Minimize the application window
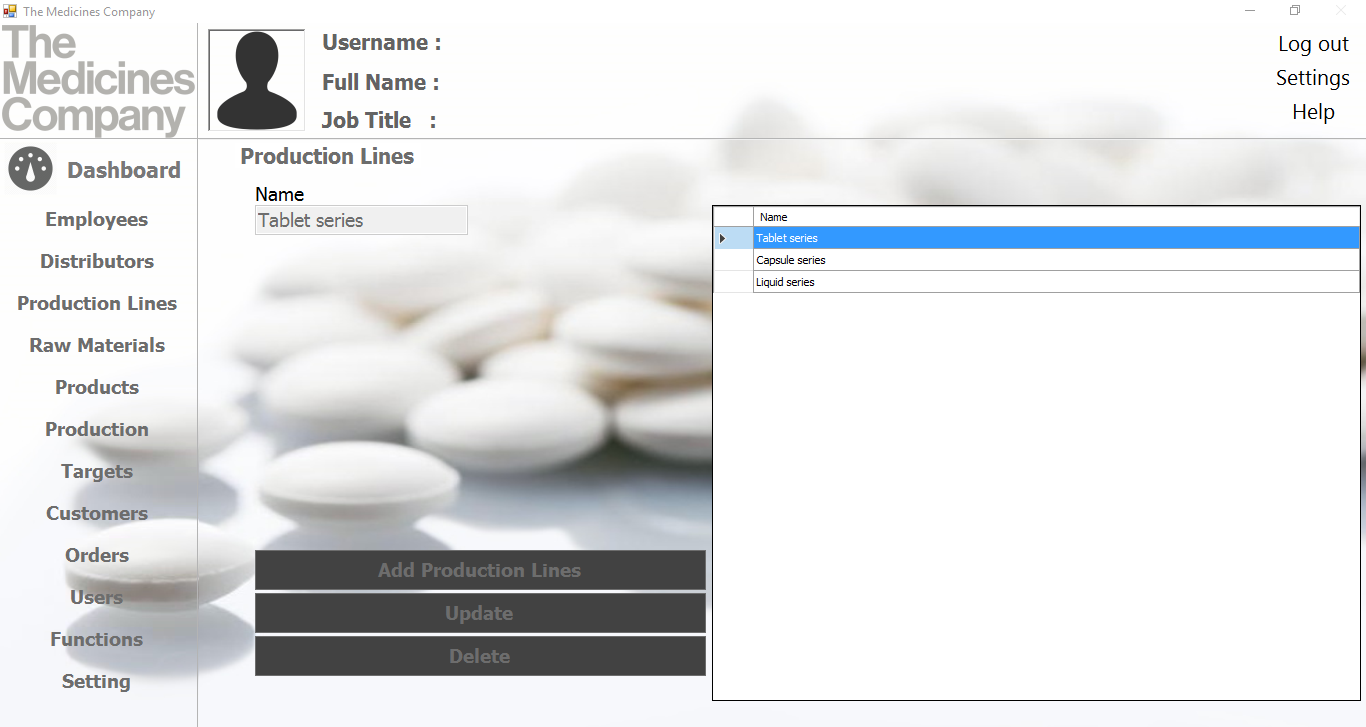This screenshot has width=1366, height=727. [x=1250, y=11]
